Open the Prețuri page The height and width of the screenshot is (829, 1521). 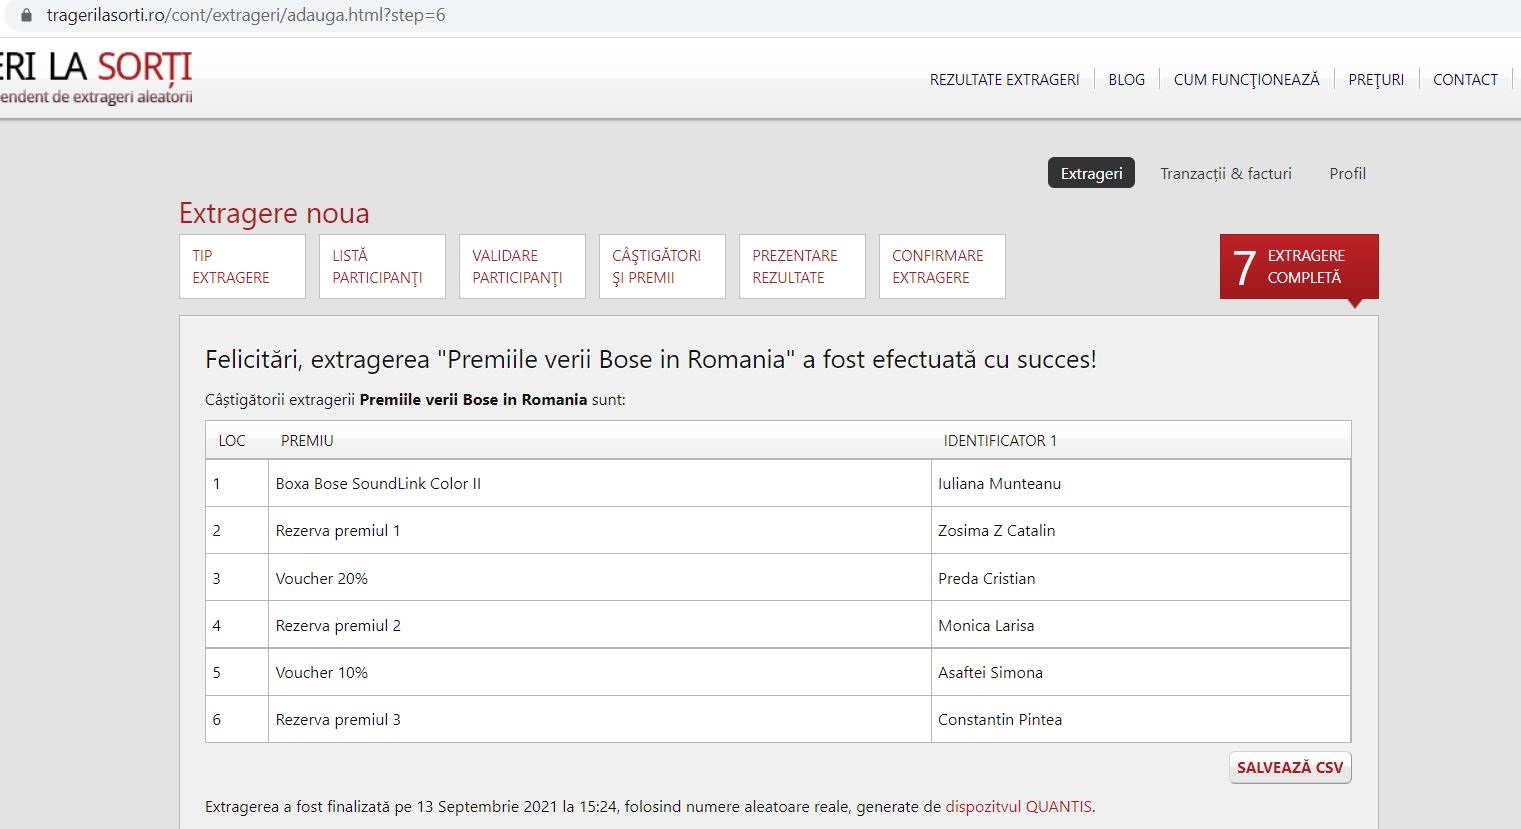point(1375,80)
